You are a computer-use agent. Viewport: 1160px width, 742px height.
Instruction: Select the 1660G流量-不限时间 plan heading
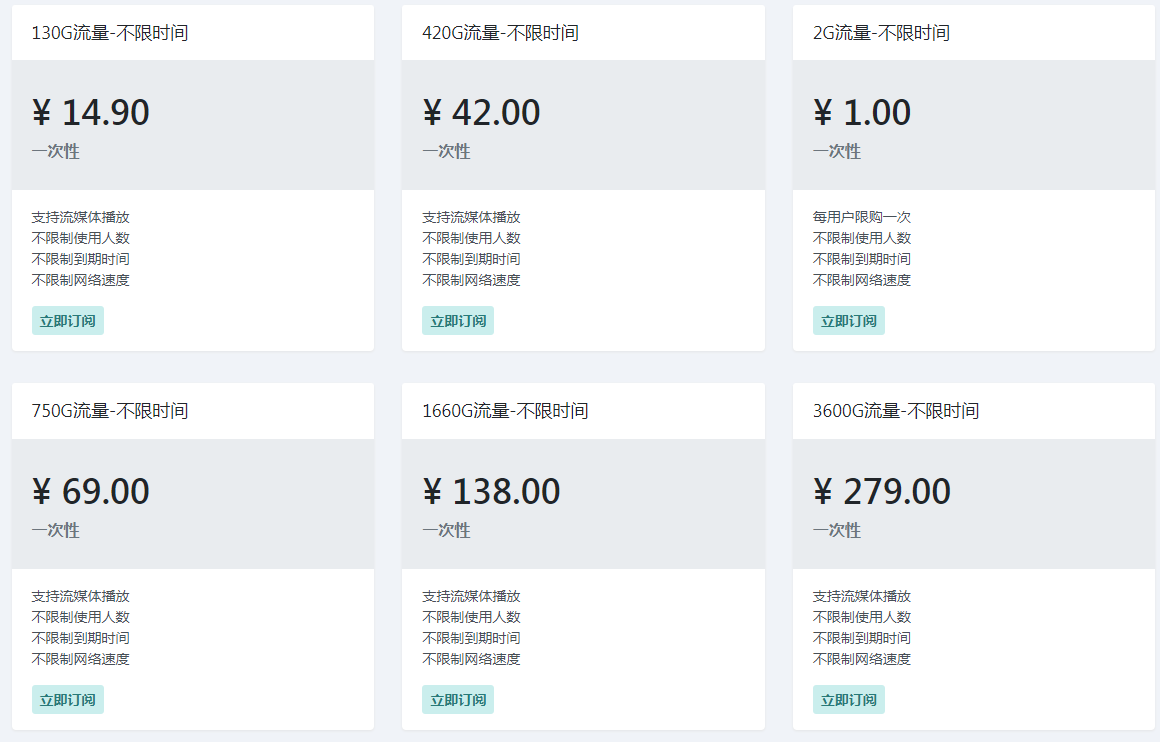[x=505, y=411]
